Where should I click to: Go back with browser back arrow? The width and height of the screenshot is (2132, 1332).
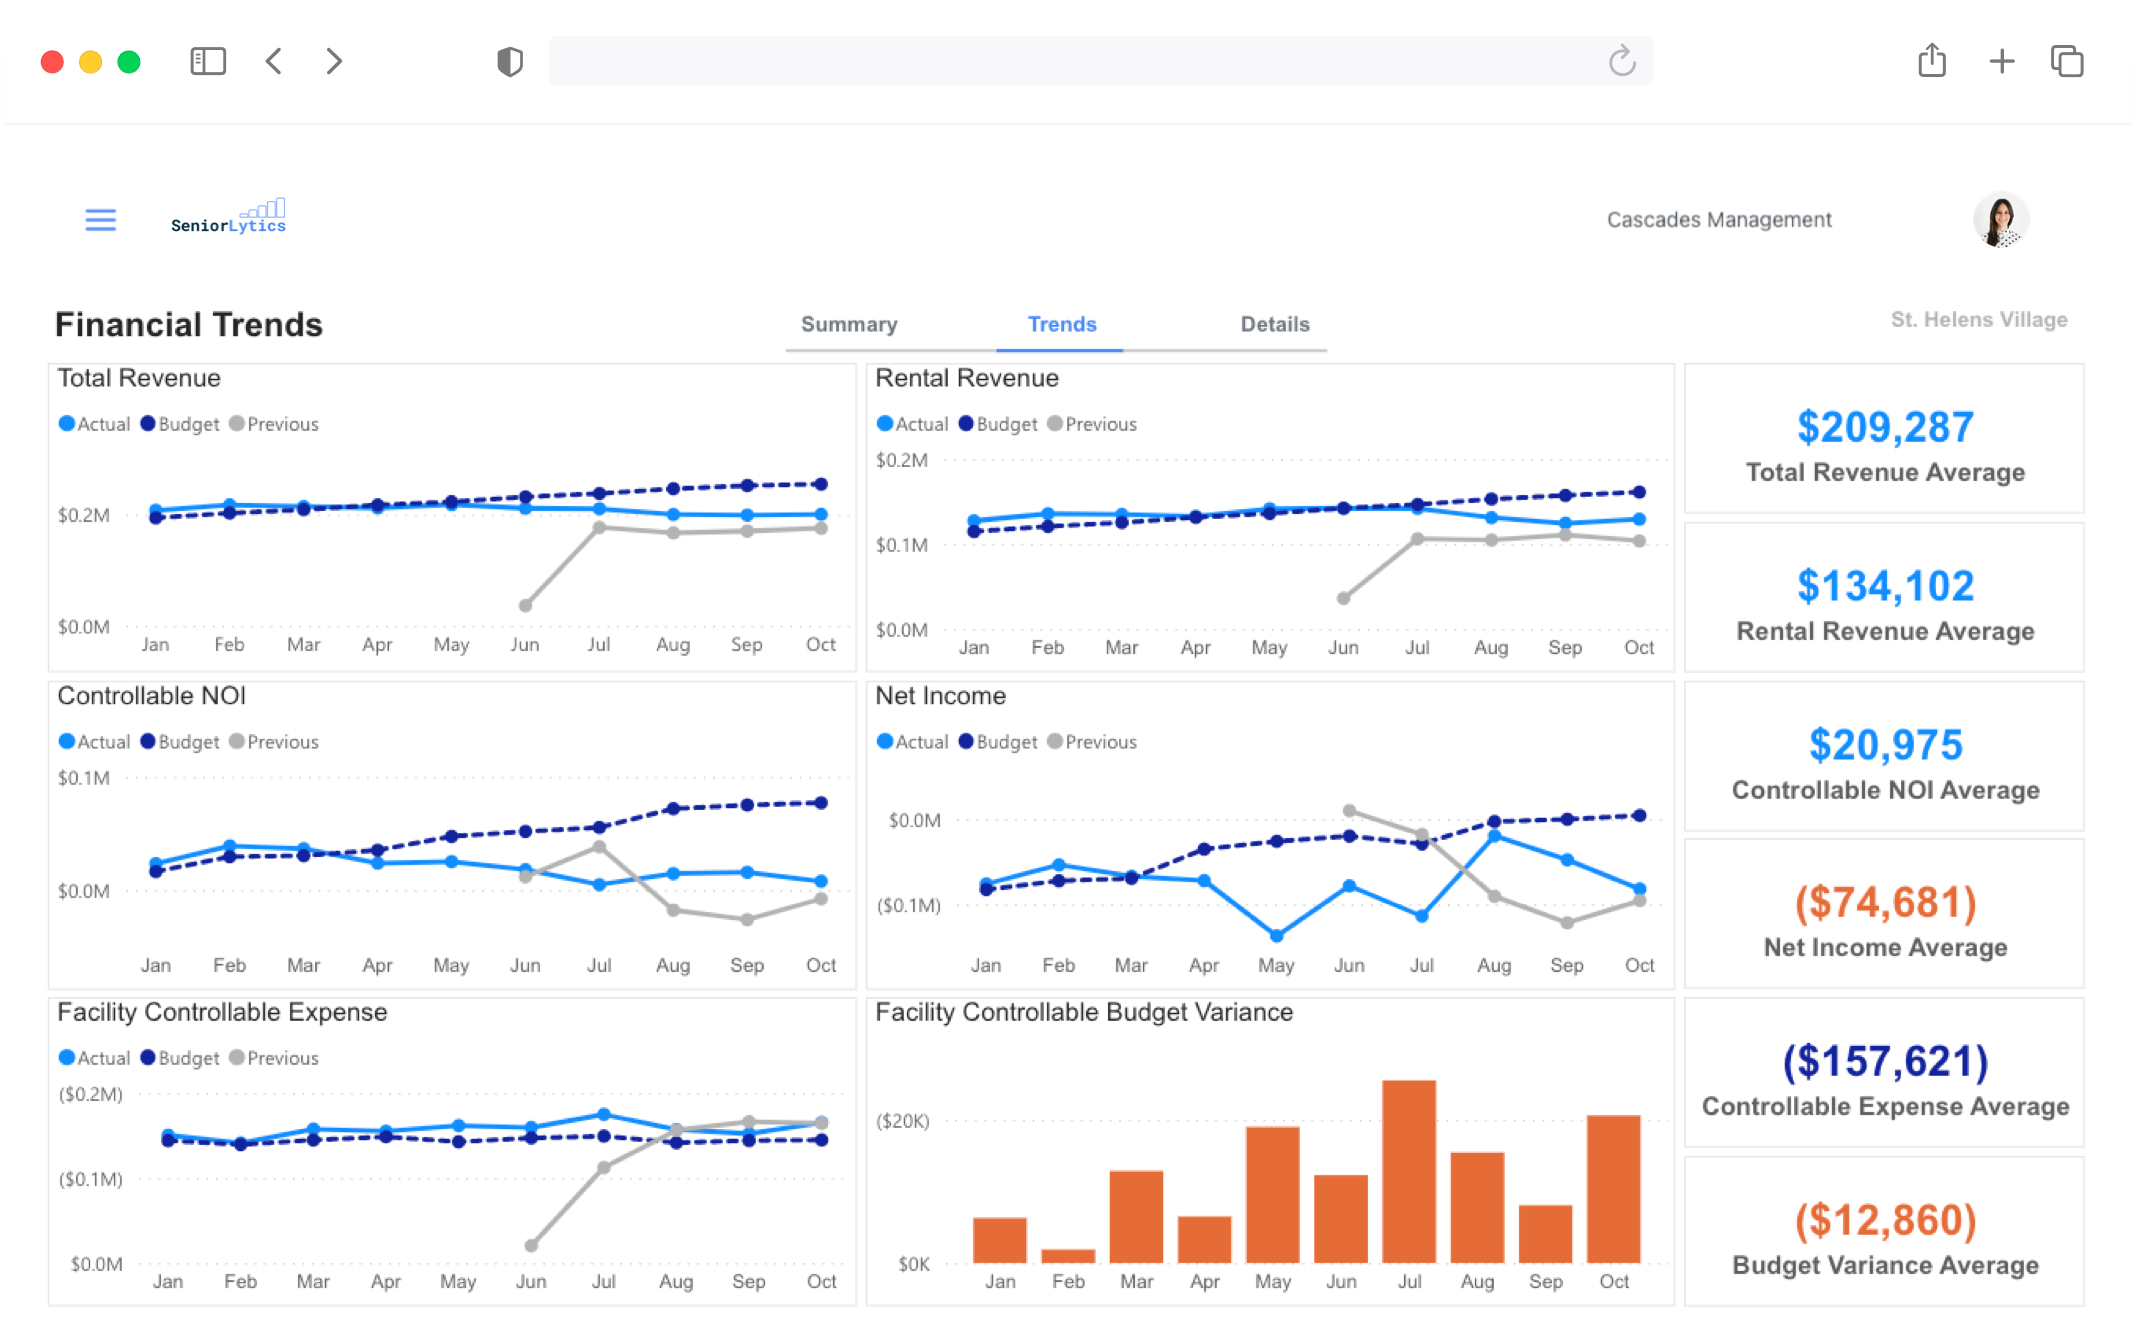click(x=274, y=62)
